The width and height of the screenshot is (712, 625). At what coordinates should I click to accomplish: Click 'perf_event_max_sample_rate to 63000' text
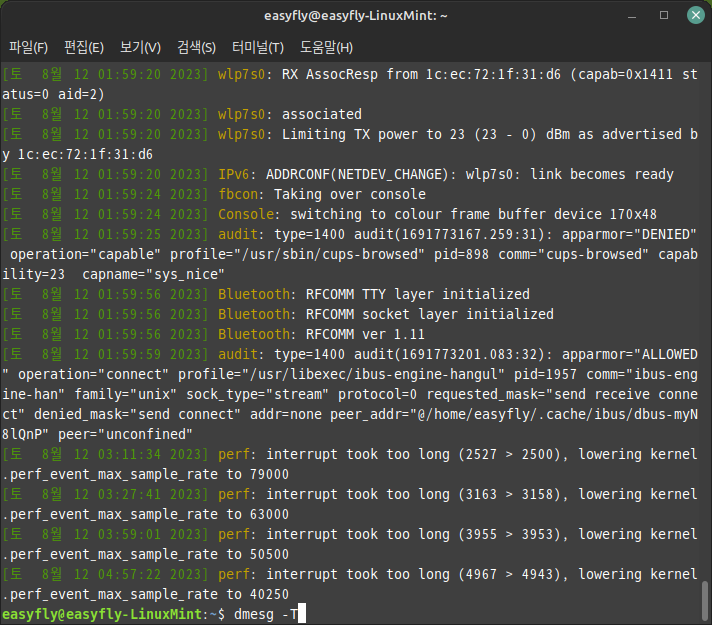click(149, 514)
